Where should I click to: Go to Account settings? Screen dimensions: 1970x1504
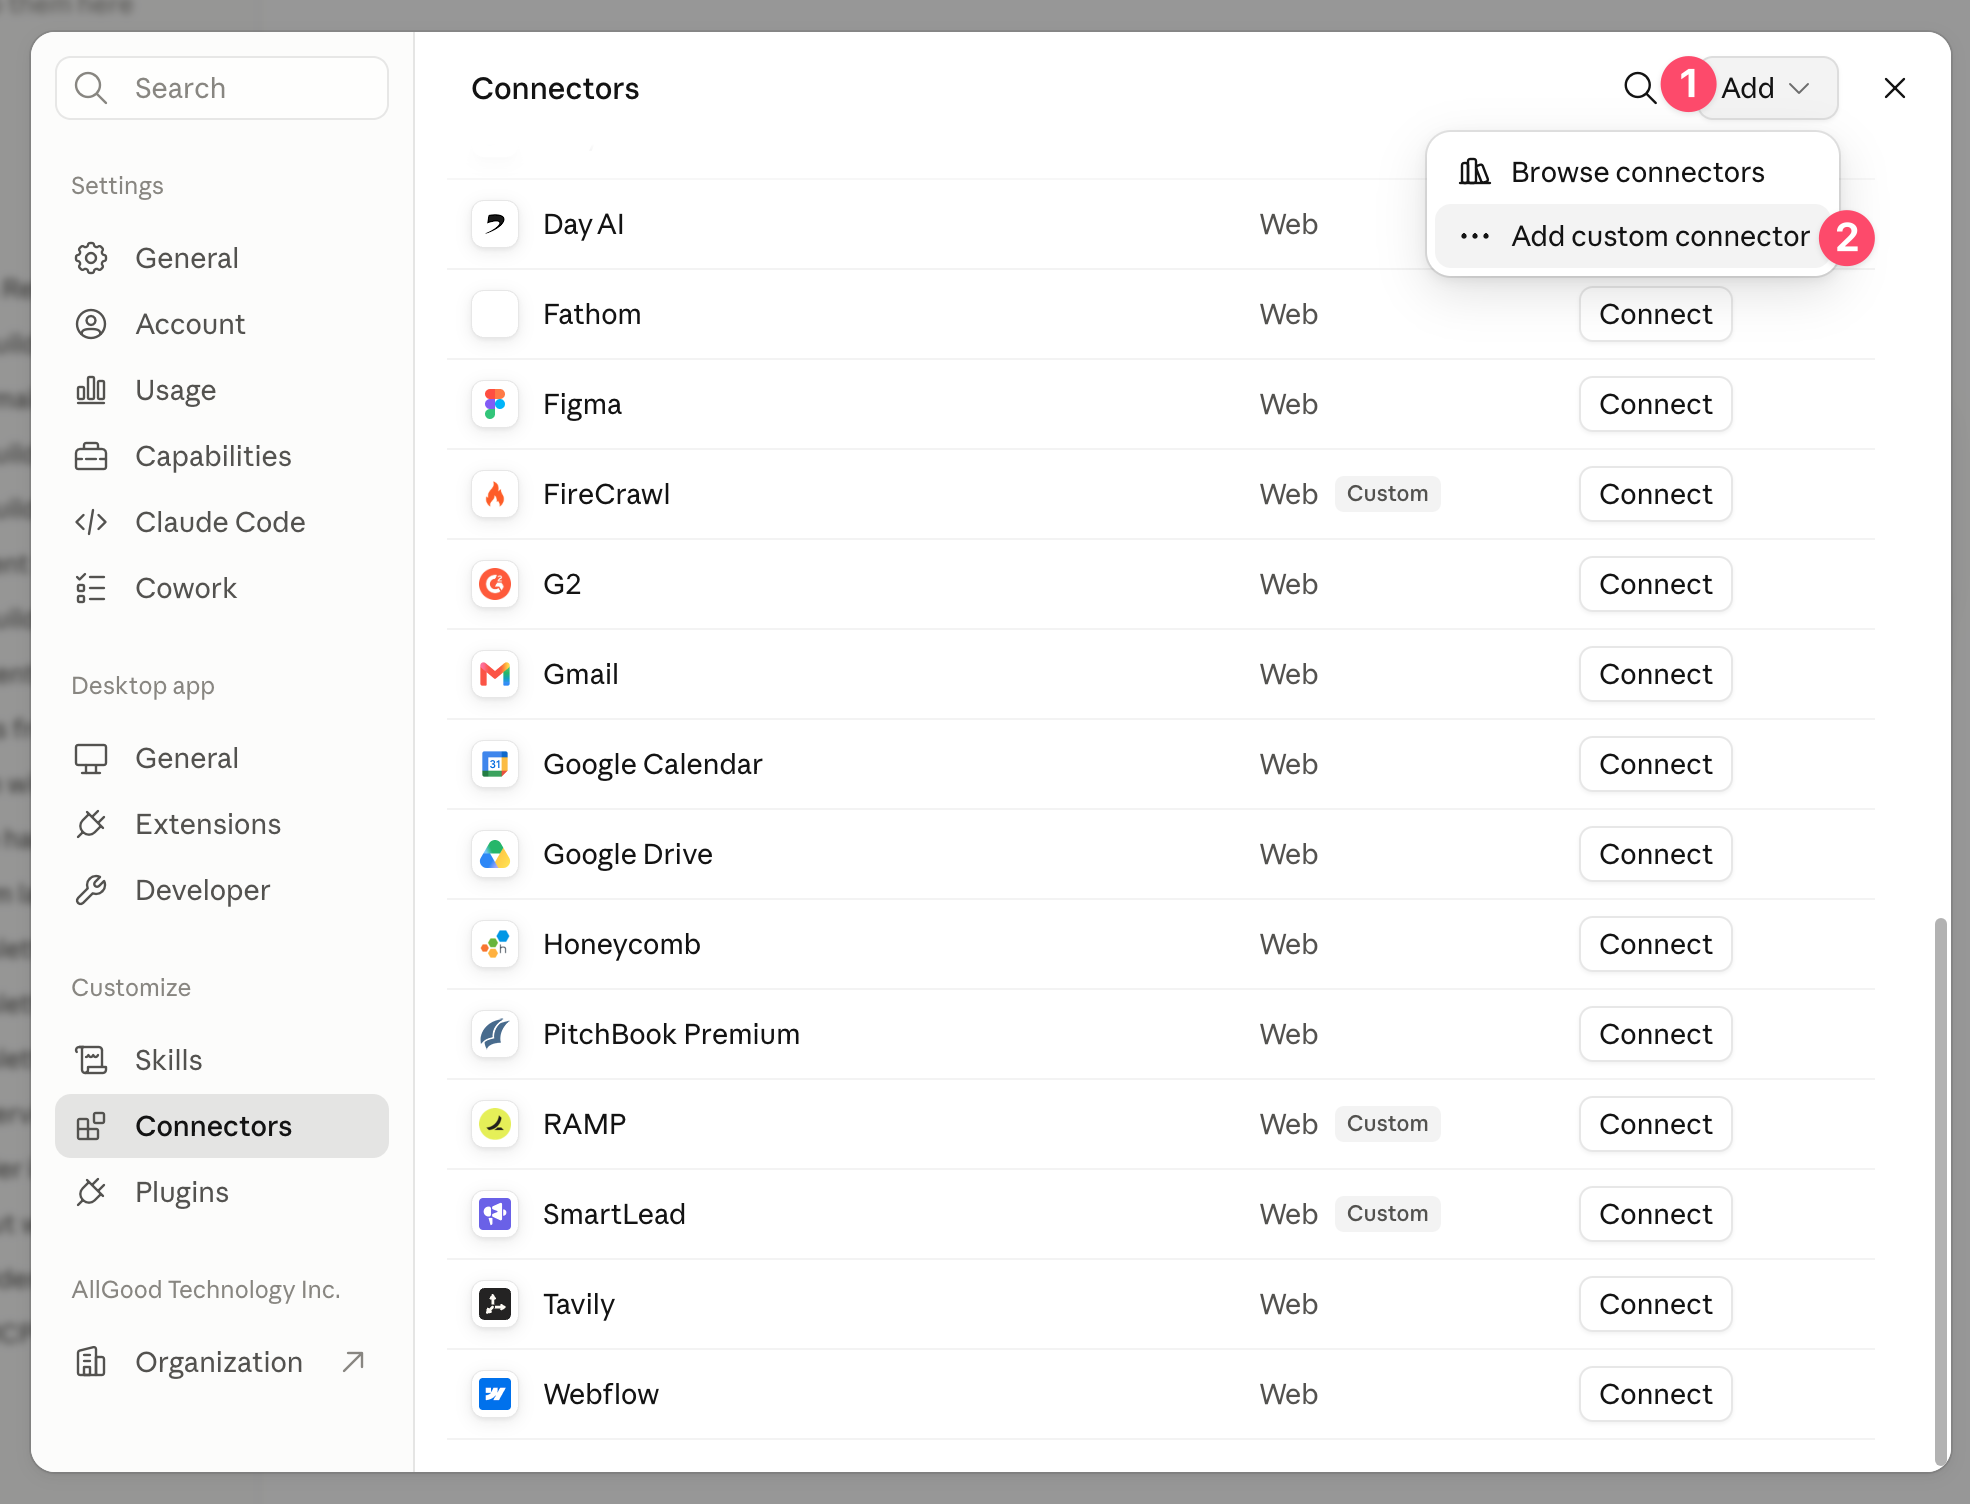coord(222,324)
